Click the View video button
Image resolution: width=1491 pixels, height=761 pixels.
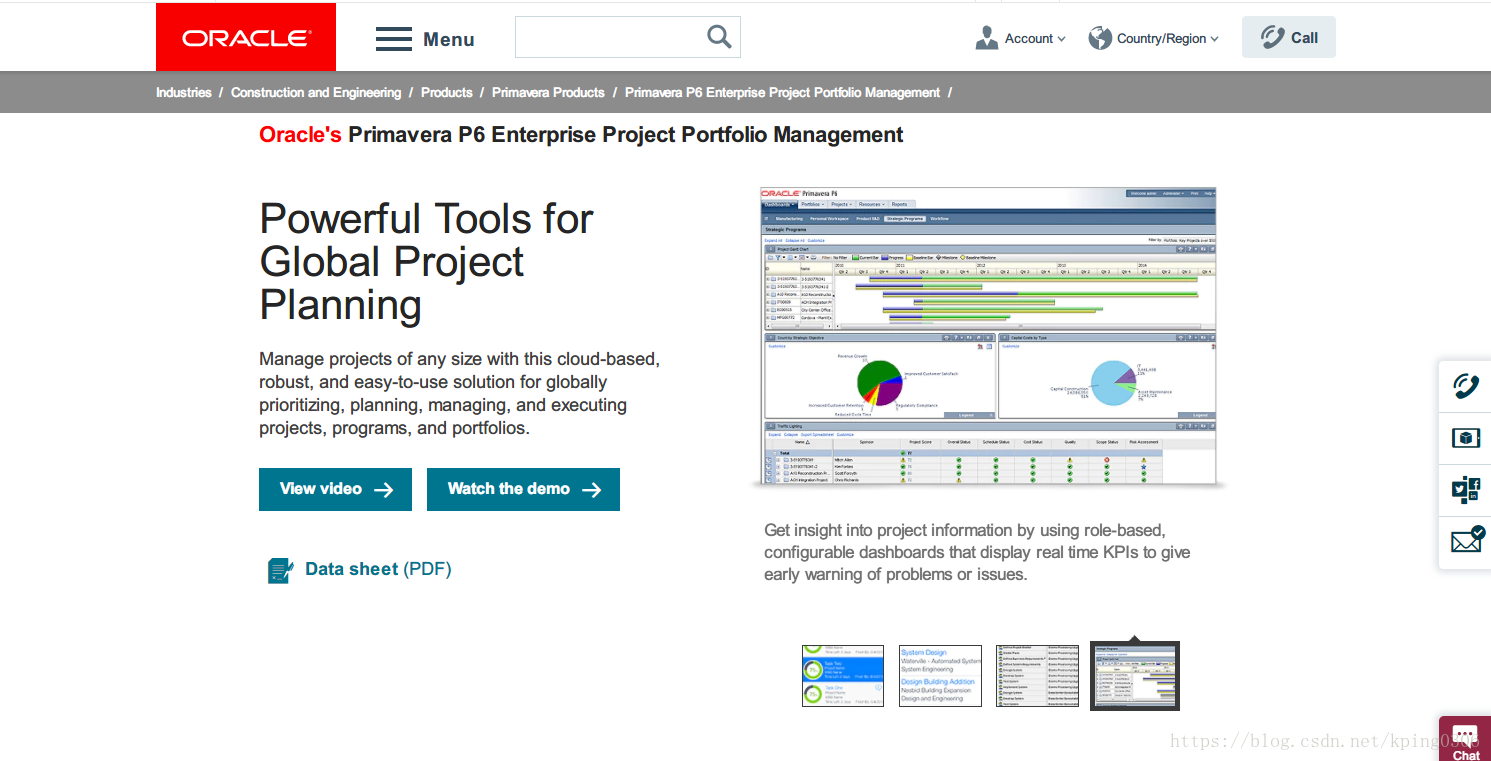[x=335, y=489]
